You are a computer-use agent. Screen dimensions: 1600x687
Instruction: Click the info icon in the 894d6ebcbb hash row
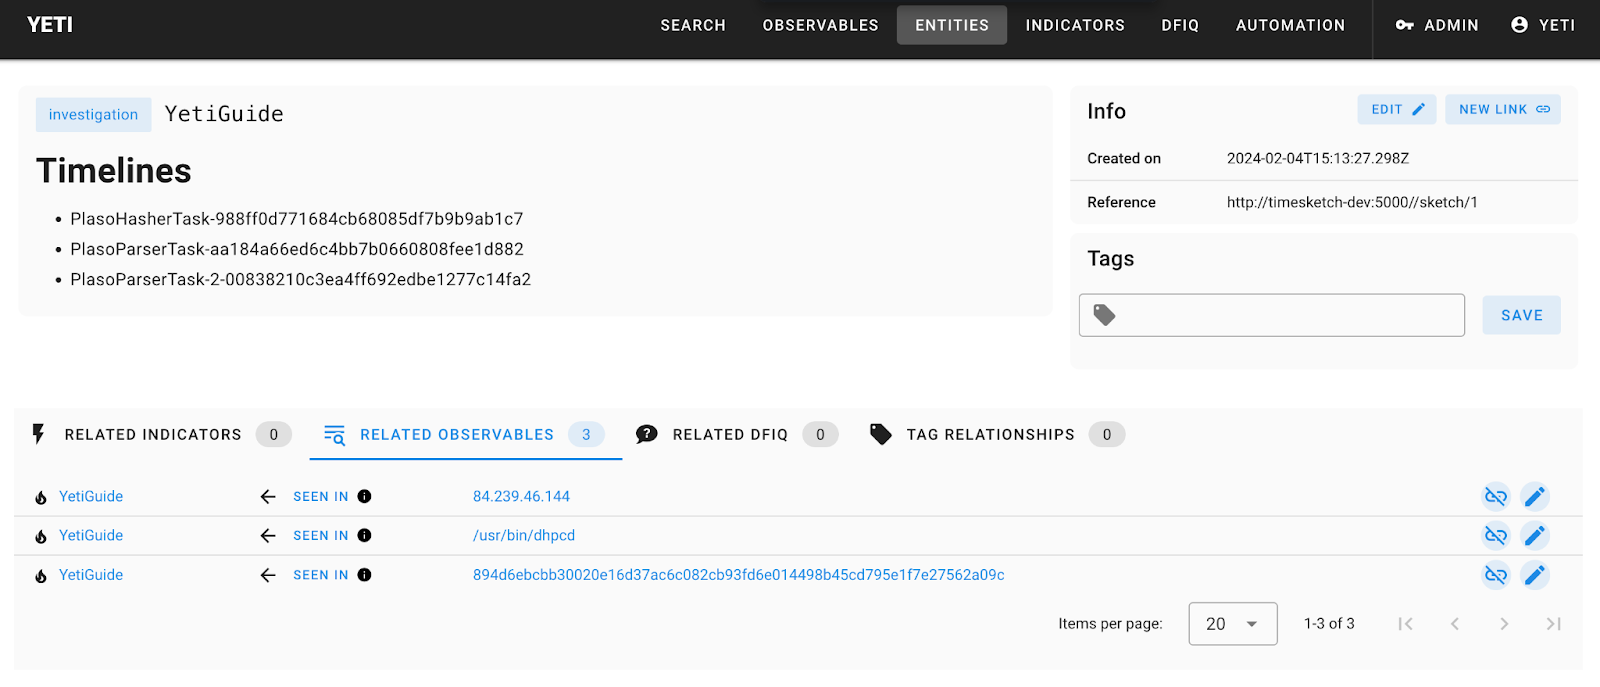[x=364, y=575]
